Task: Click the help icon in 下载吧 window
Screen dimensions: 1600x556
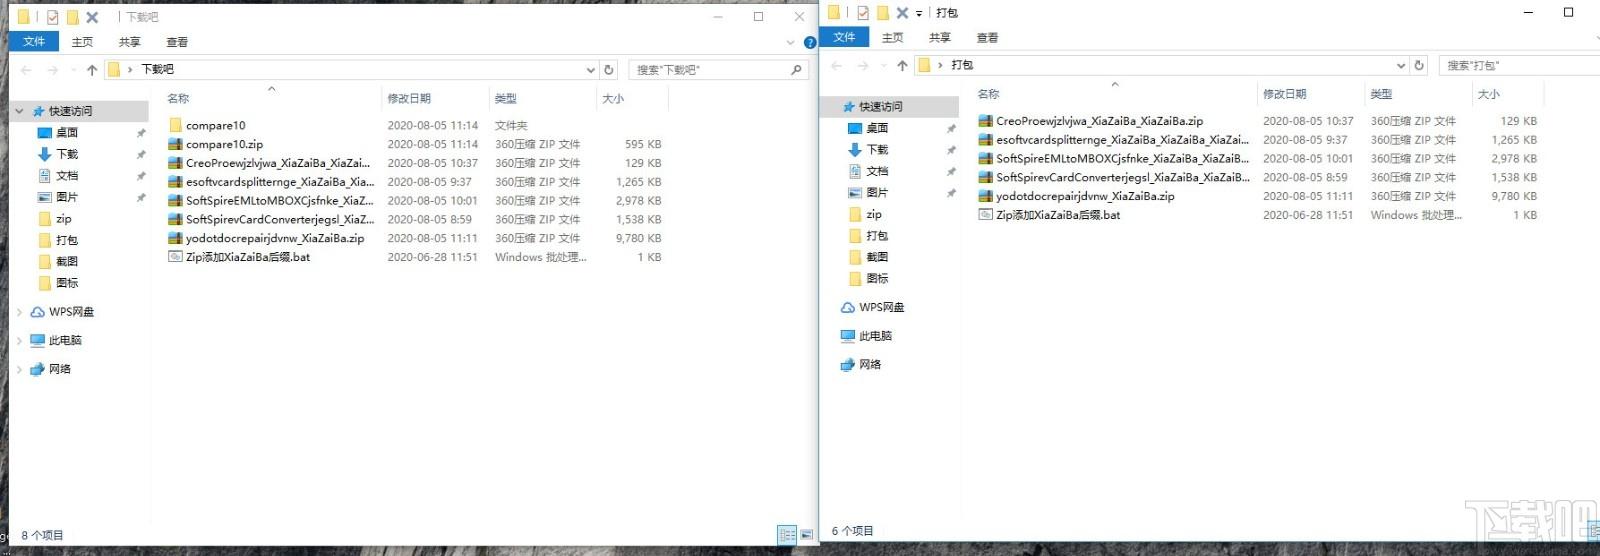Action: (x=810, y=42)
